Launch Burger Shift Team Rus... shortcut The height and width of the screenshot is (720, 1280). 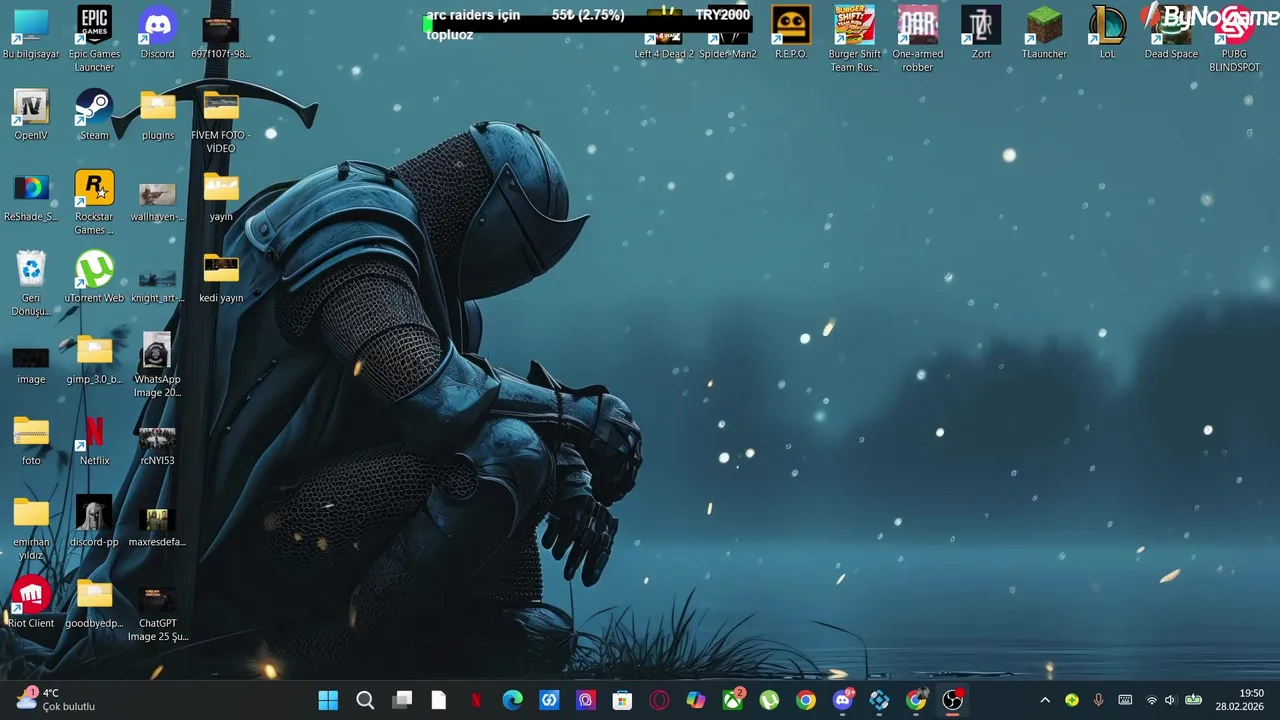tap(854, 39)
